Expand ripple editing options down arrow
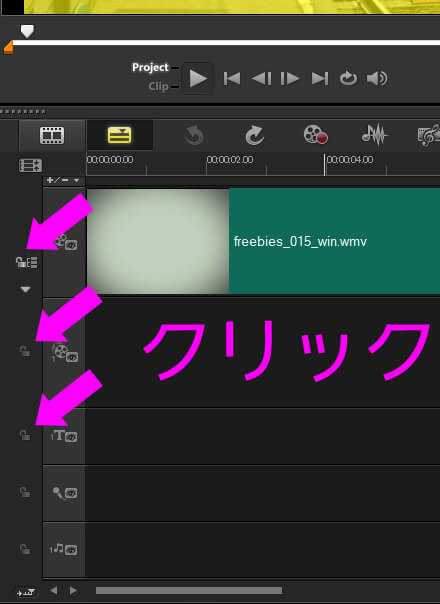The image size is (440, 604). (x=25, y=290)
